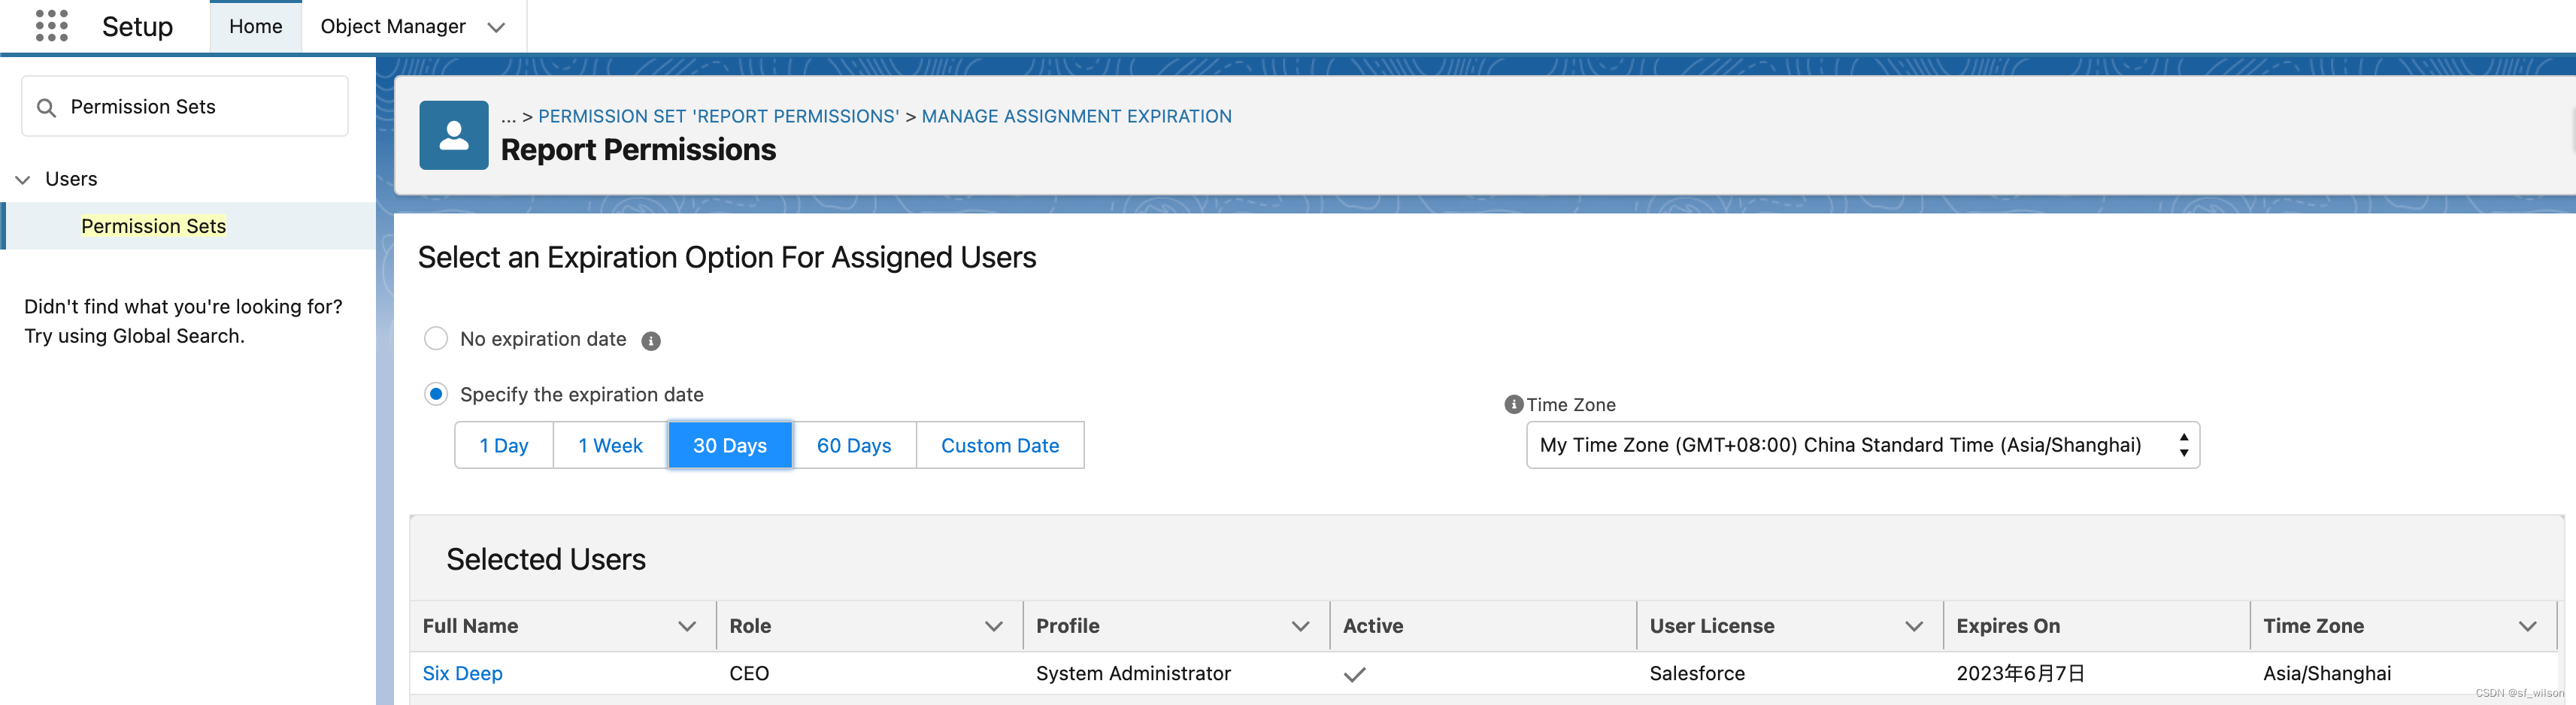Switch to the Object Manager tab

pos(393,27)
